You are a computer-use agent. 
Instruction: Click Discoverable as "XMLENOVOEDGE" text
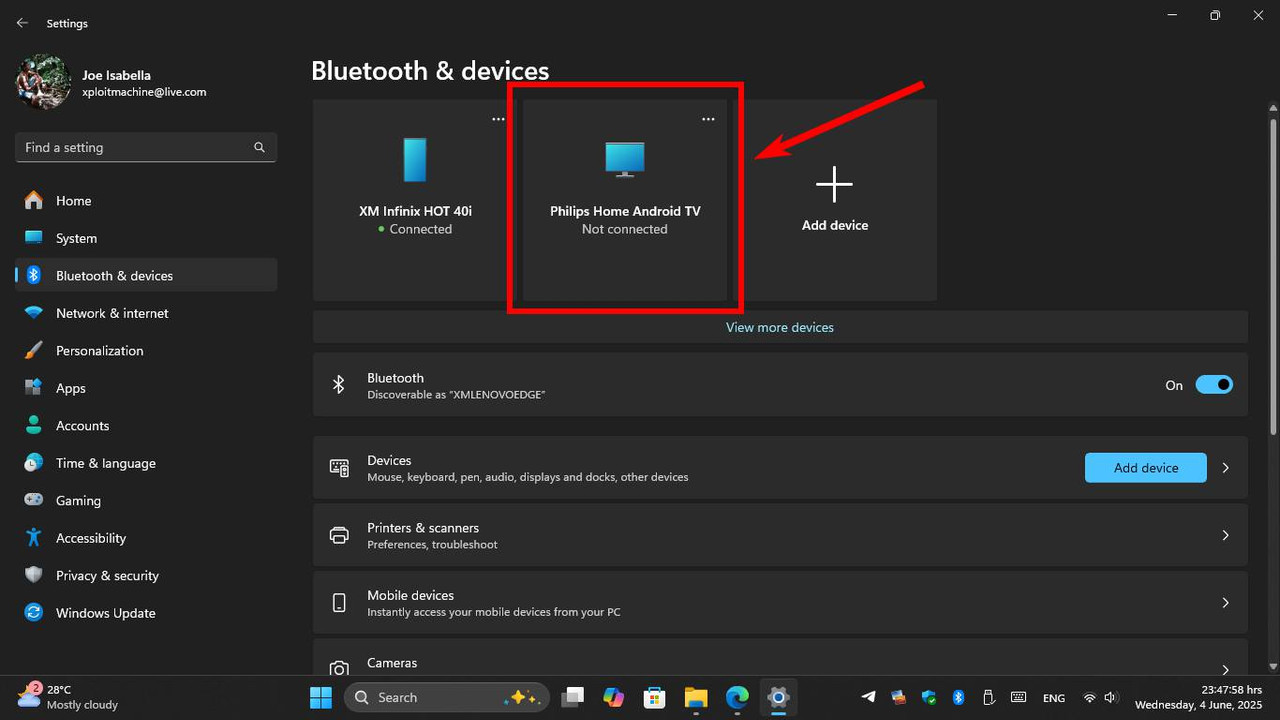click(x=456, y=395)
